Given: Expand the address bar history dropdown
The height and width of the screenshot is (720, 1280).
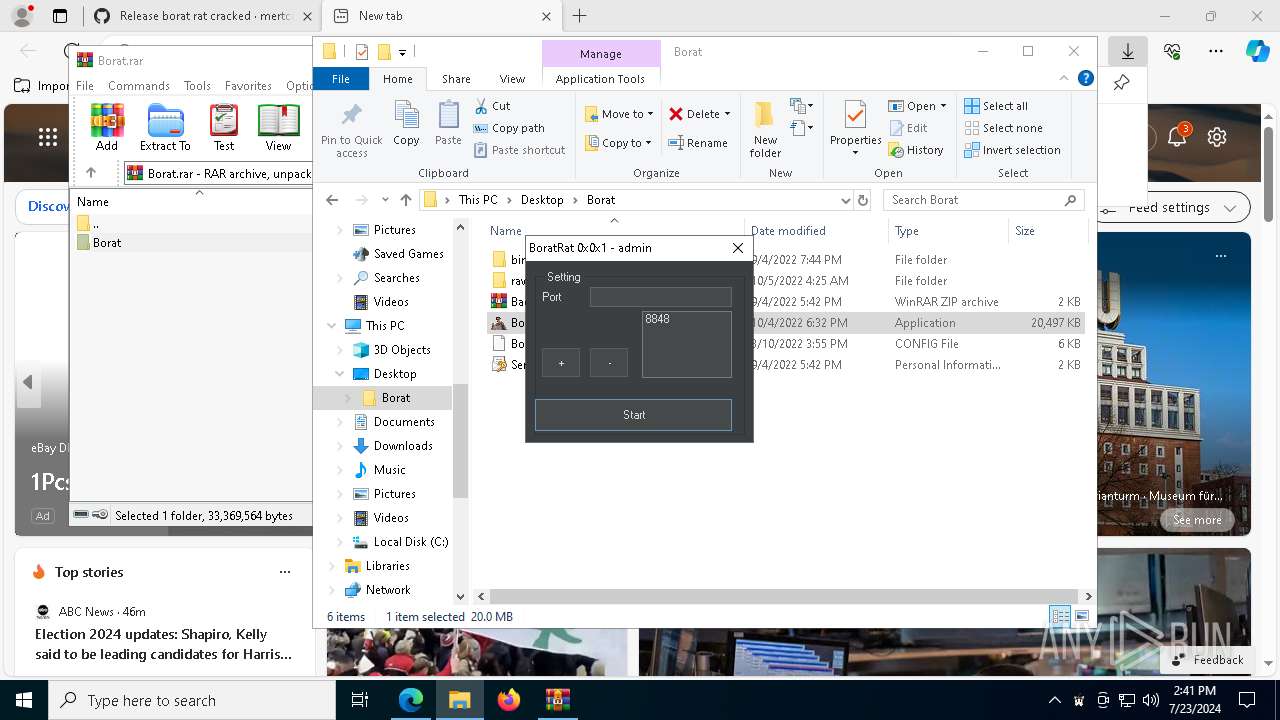Looking at the screenshot, I should (x=846, y=200).
